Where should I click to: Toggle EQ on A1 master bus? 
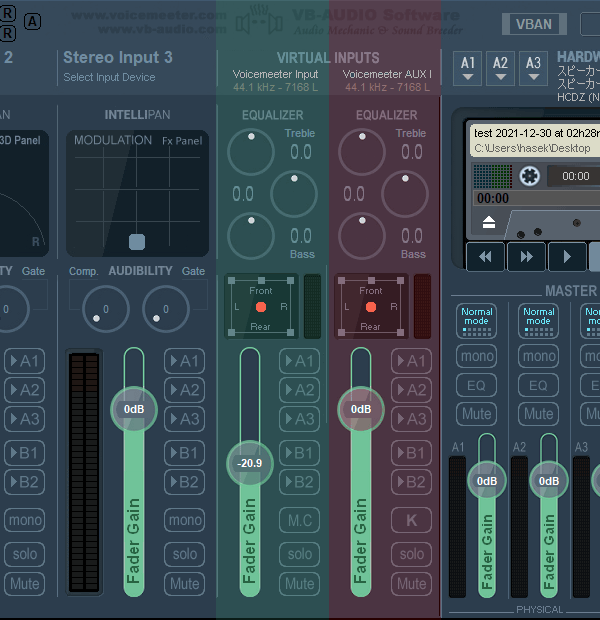click(476, 385)
